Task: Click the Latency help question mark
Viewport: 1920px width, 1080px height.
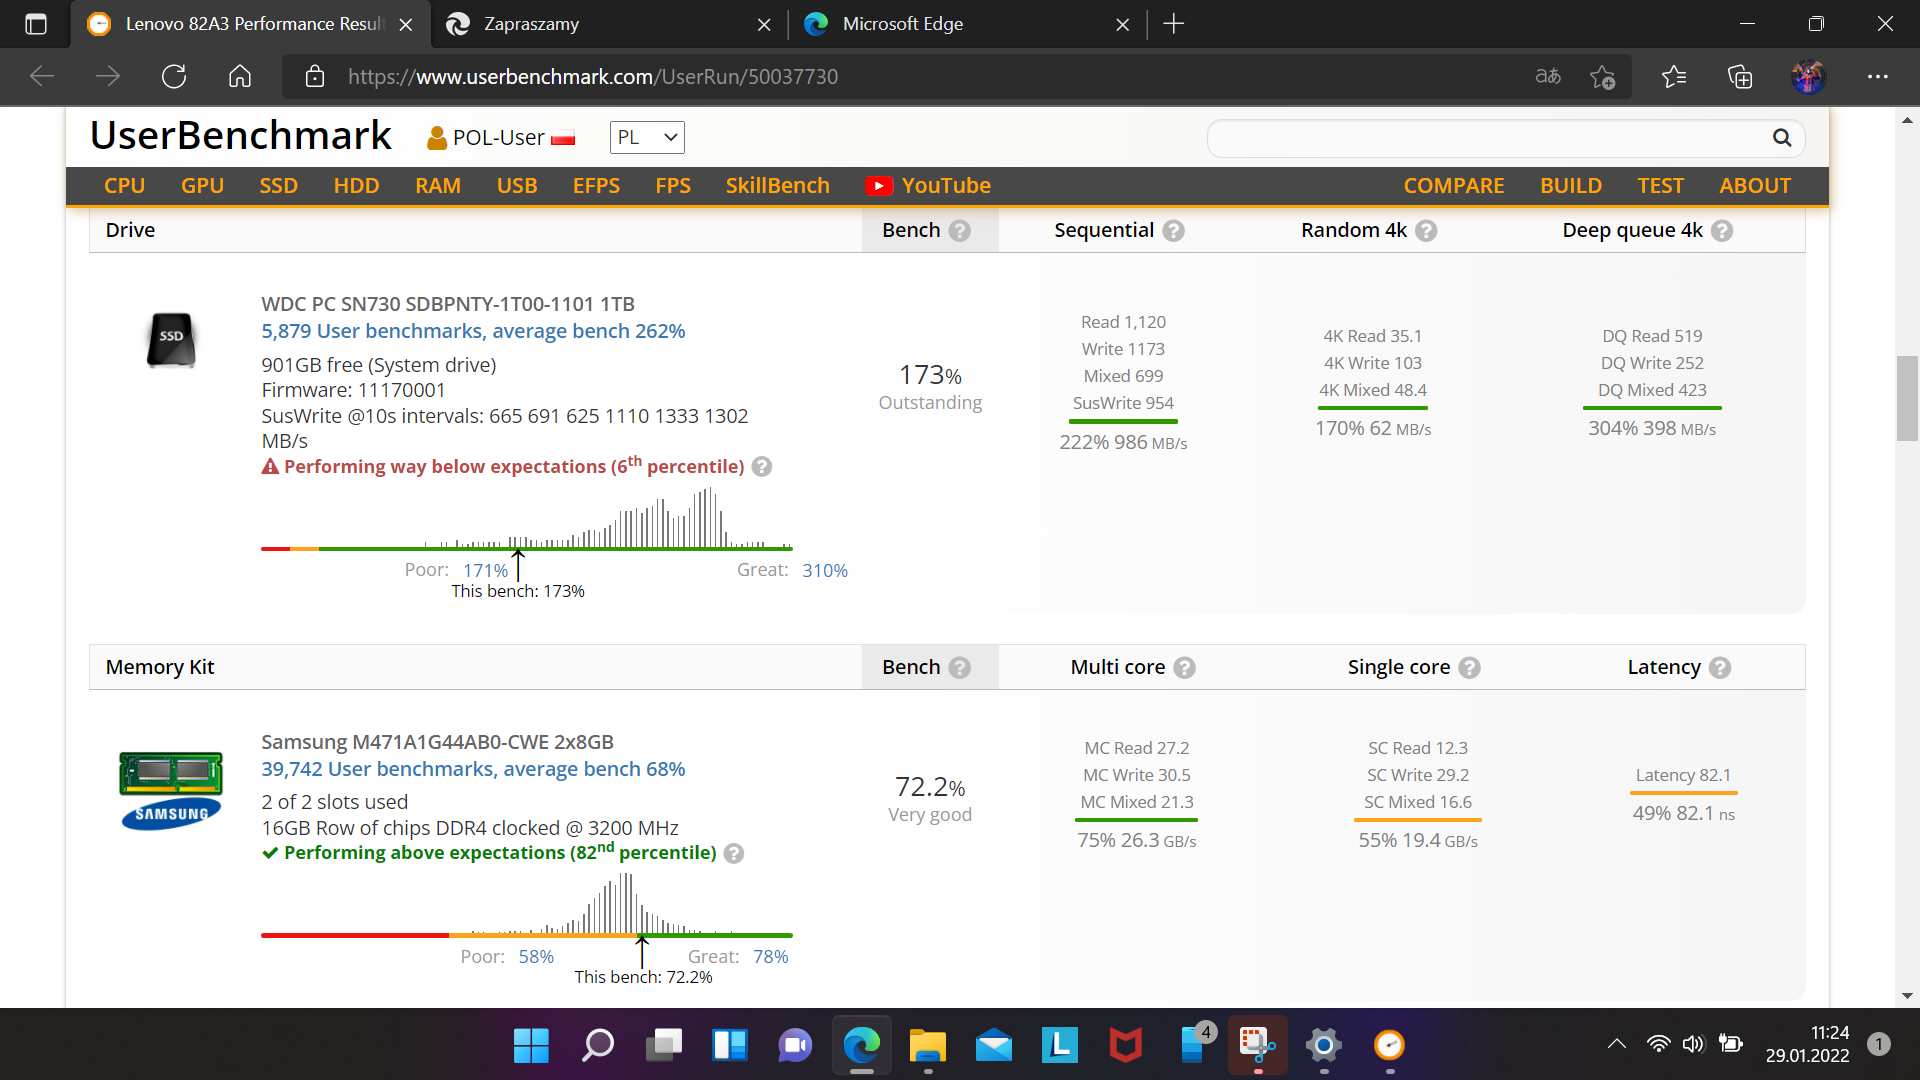Action: pos(1720,668)
